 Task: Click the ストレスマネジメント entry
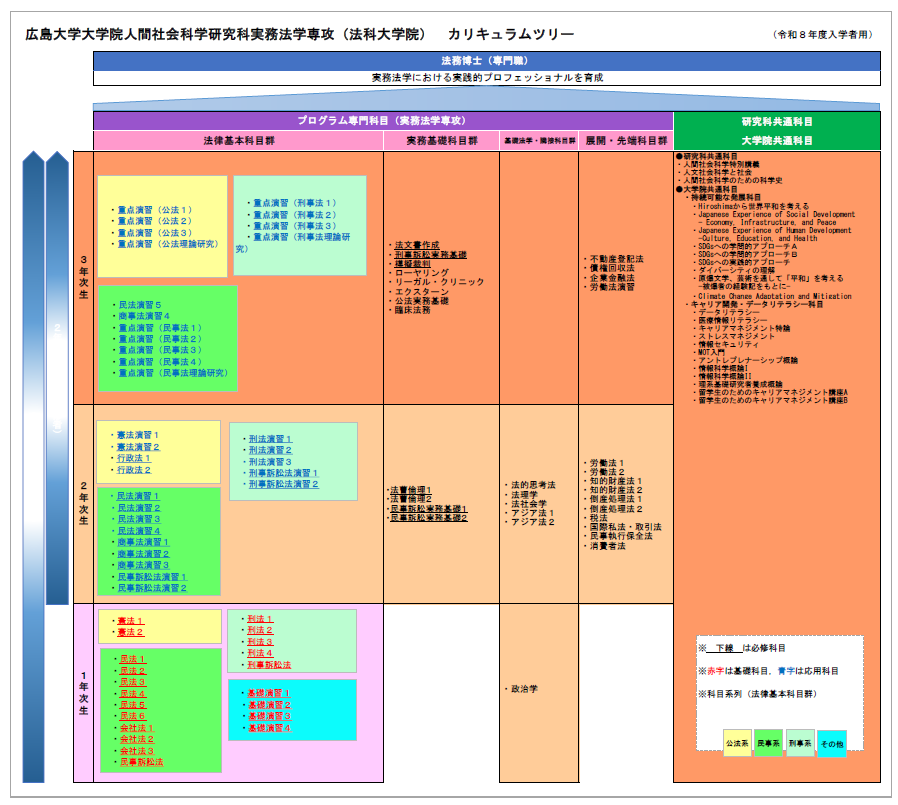tap(736, 336)
